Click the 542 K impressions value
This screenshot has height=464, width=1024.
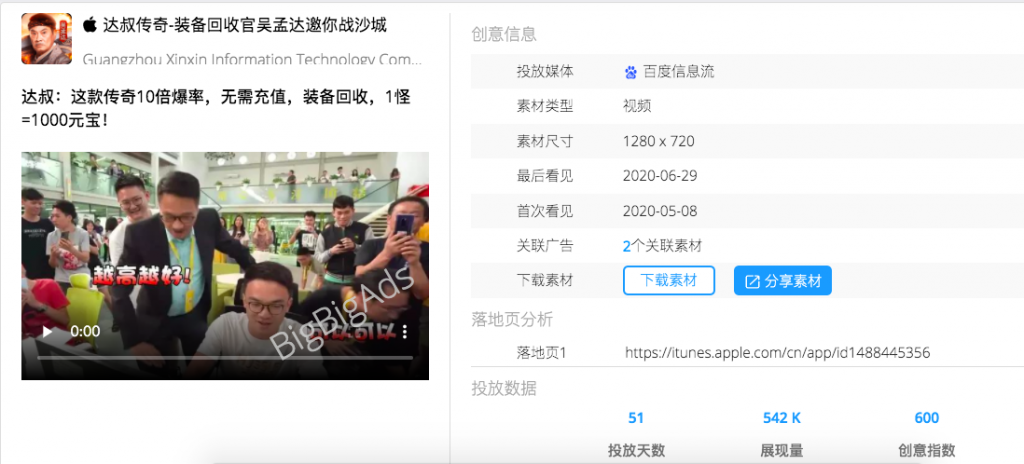click(x=782, y=418)
